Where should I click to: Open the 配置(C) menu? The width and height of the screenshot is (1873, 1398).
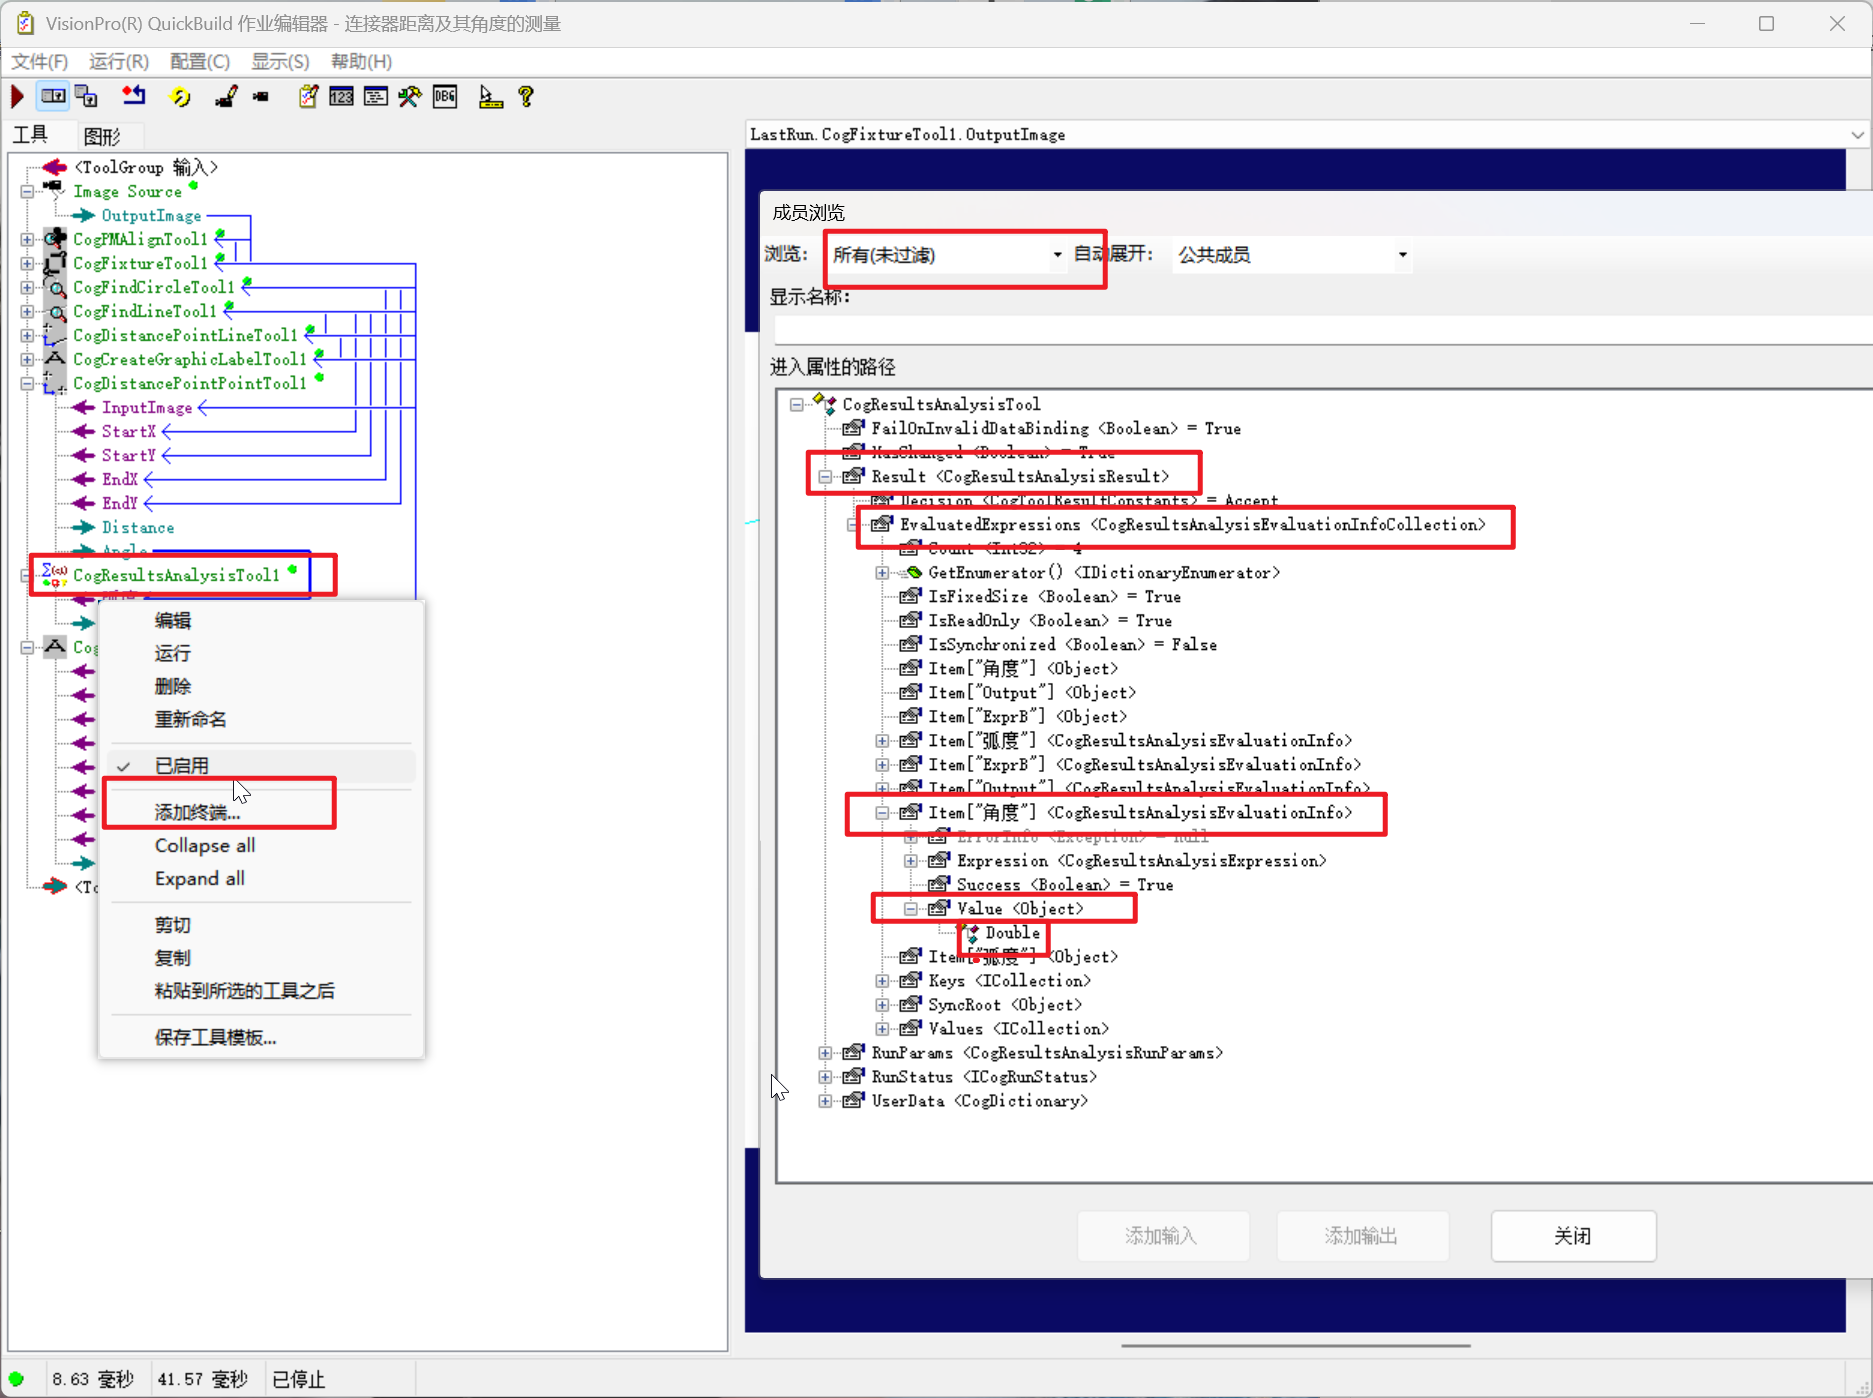click(200, 61)
